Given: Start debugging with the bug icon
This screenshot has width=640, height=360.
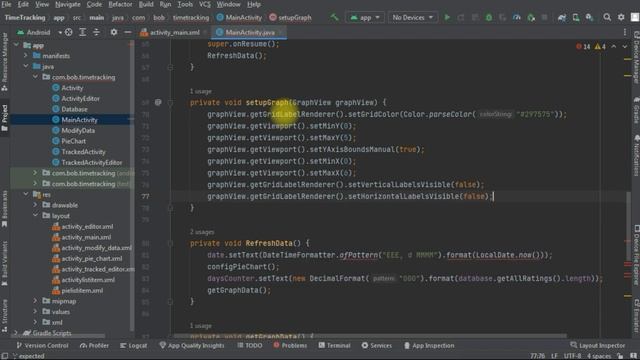Looking at the screenshot, I should (489, 17).
